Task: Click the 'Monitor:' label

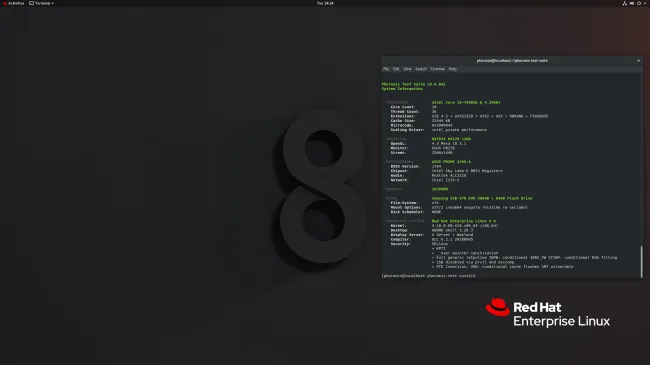Action: tap(399, 148)
